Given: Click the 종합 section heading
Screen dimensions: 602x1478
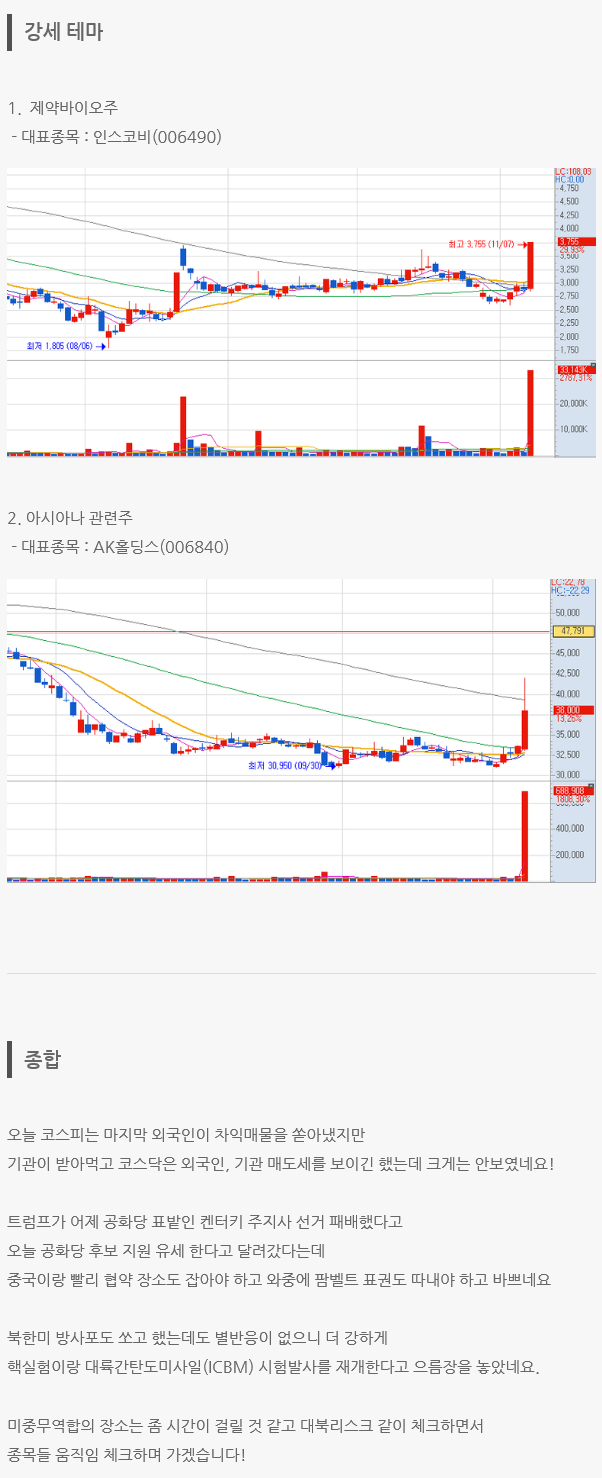Looking at the screenshot, I should (42, 1059).
